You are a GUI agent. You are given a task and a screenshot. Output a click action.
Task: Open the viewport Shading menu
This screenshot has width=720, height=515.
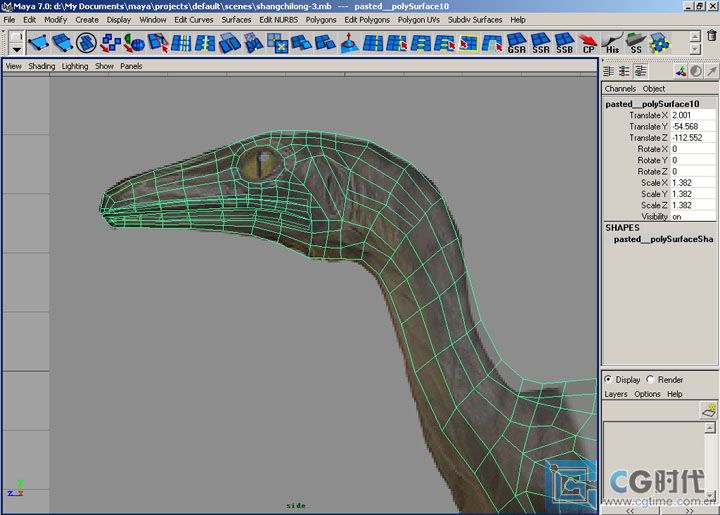41,66
